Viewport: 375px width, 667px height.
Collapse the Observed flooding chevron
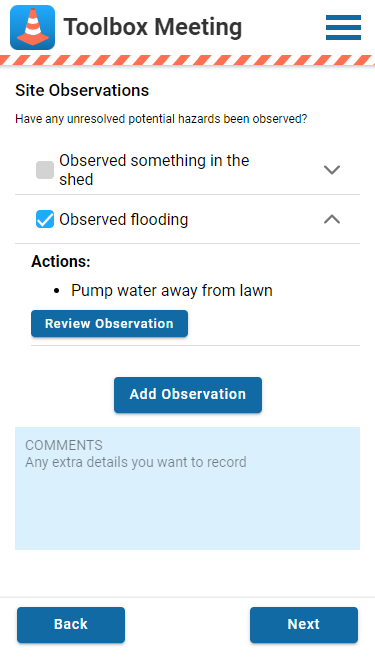[x=332, y=219]
